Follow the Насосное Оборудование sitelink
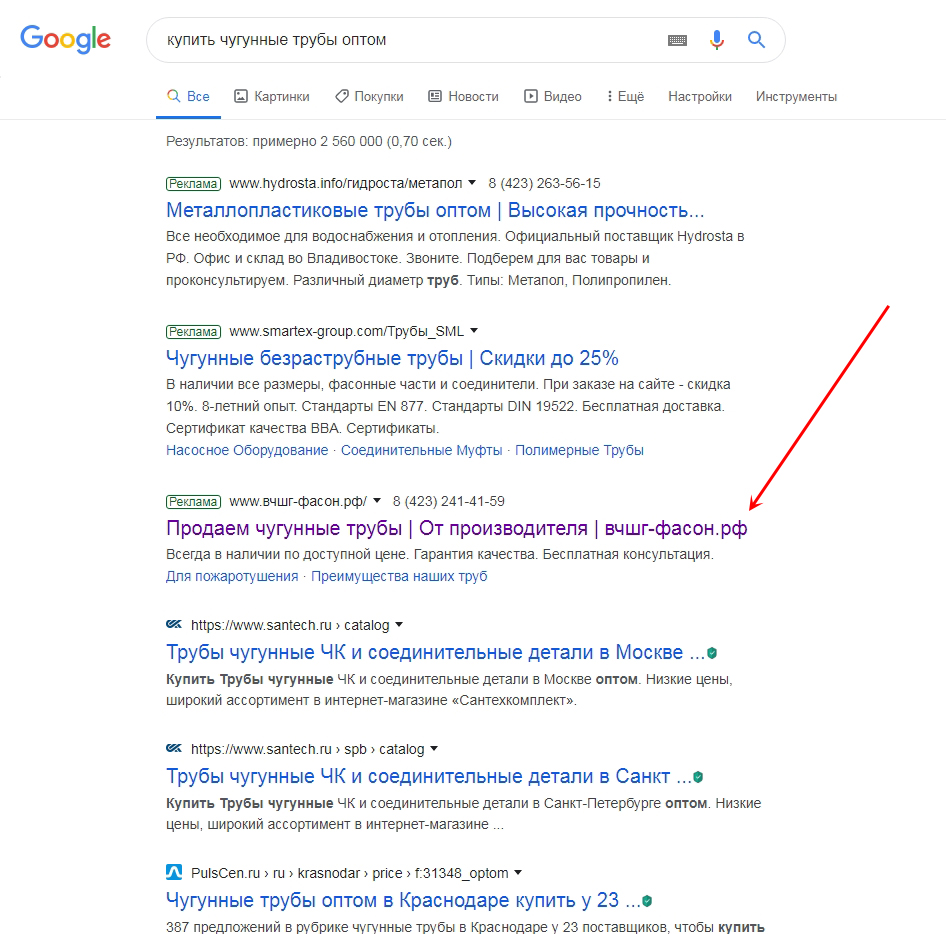The width and height of the screenshot is (946, 934). pos(247,450)
